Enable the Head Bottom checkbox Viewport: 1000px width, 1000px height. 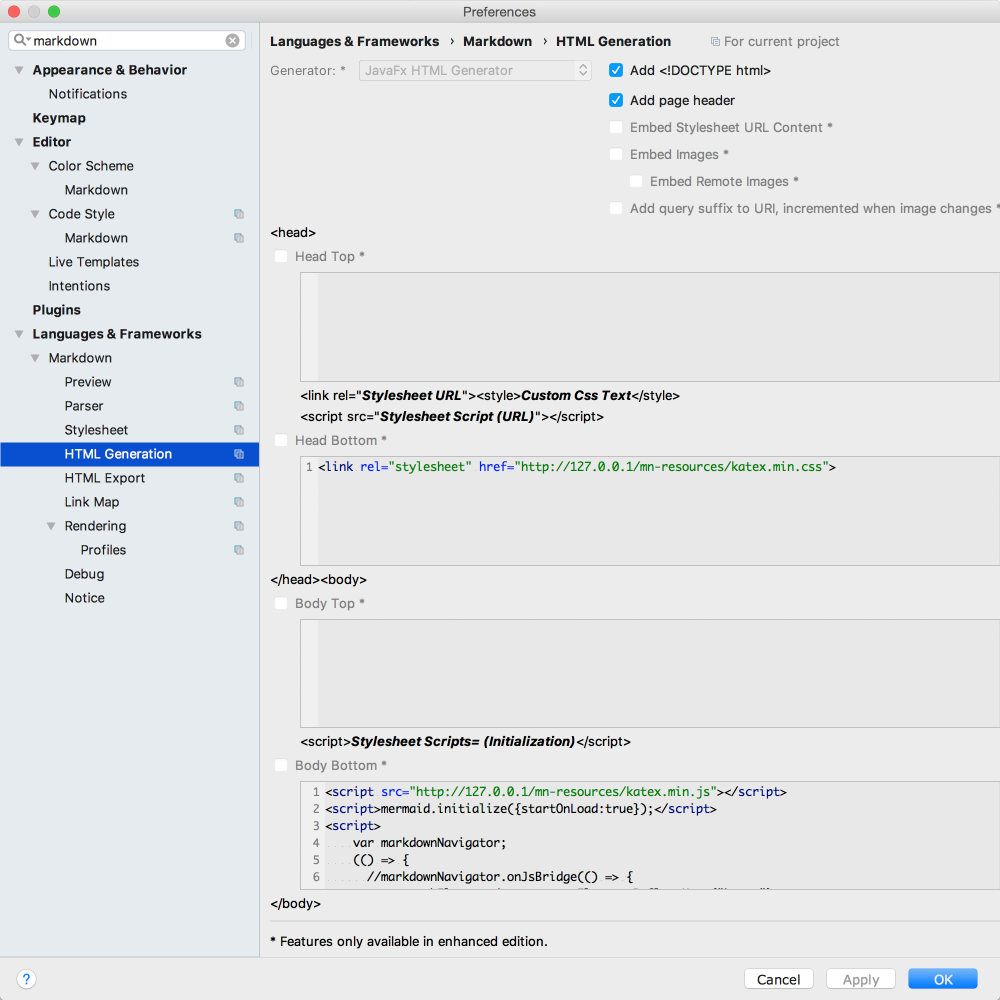(281, 440)
